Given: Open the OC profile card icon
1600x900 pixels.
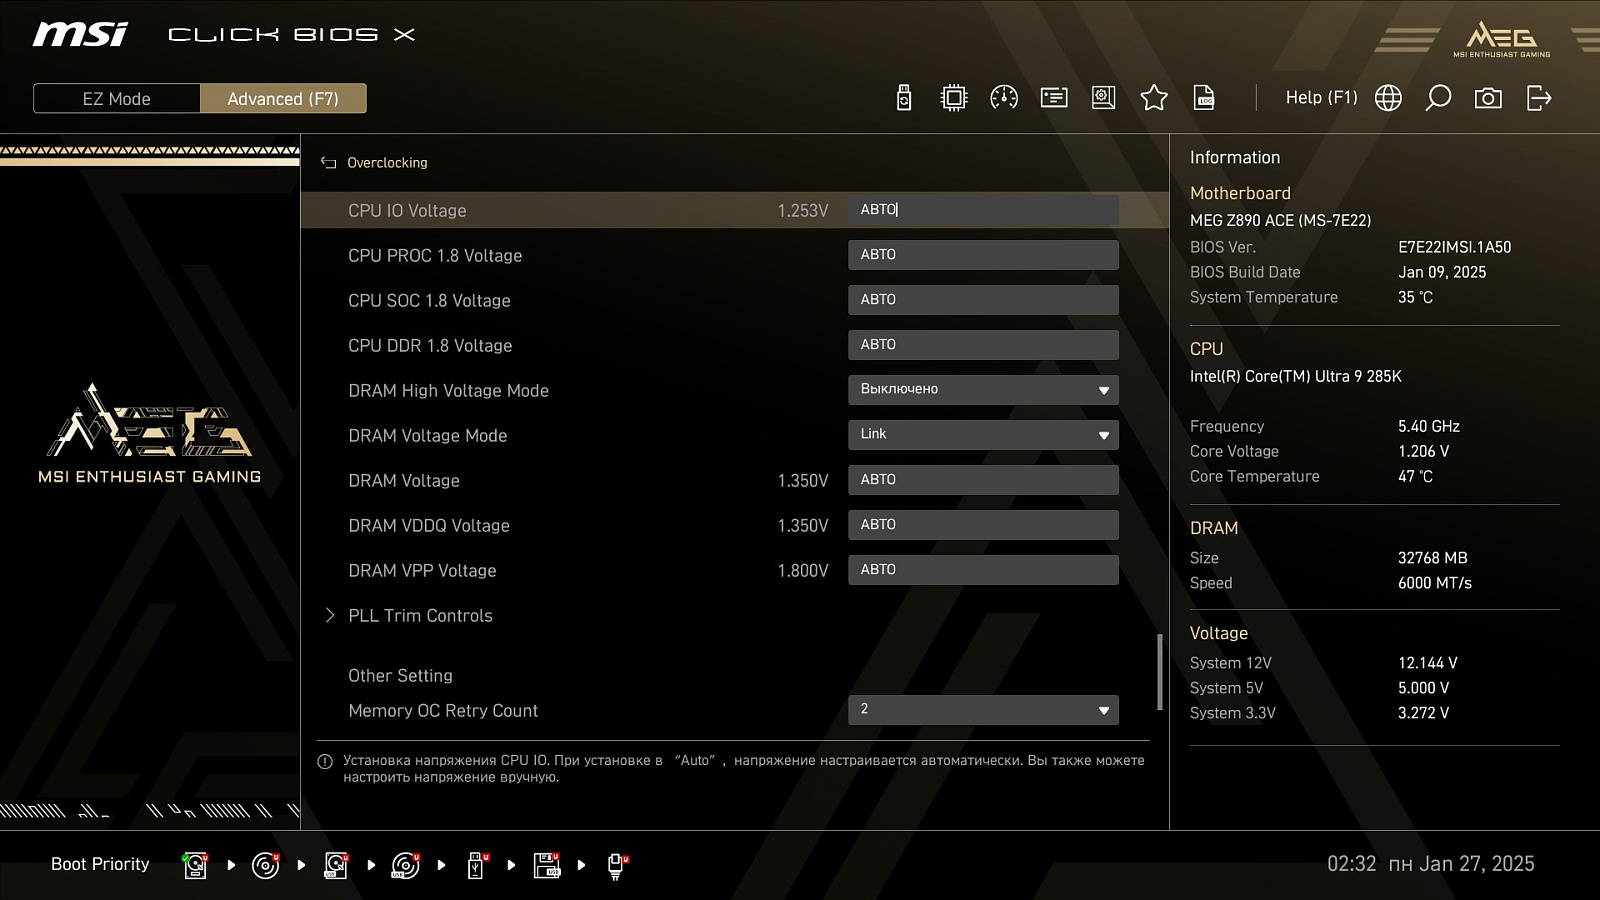Looking at the screenshot, I should pyautogui.click(x=1054, y=98).
